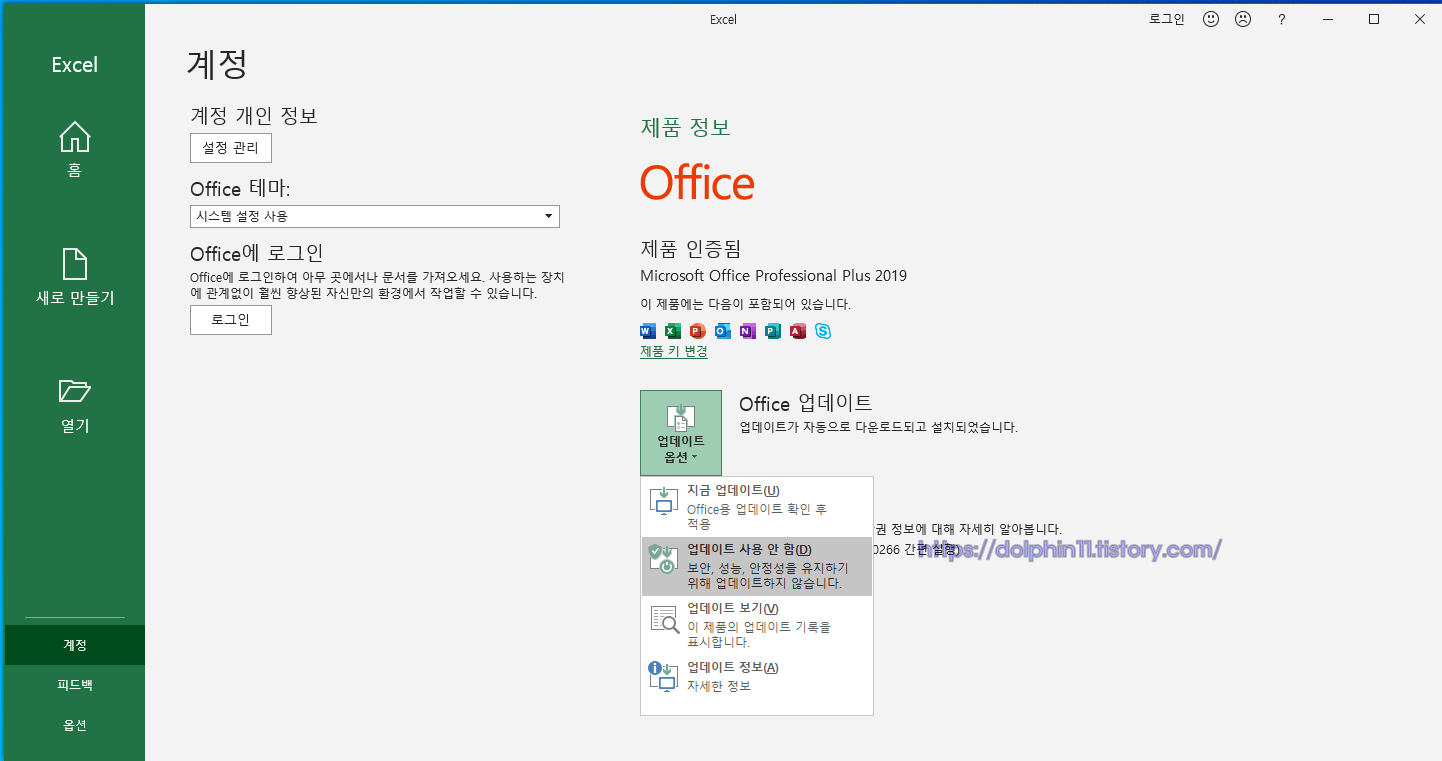The image size is (1442, 761).
Task: Close the Excel window
Action: click(x=1420, y=19)
